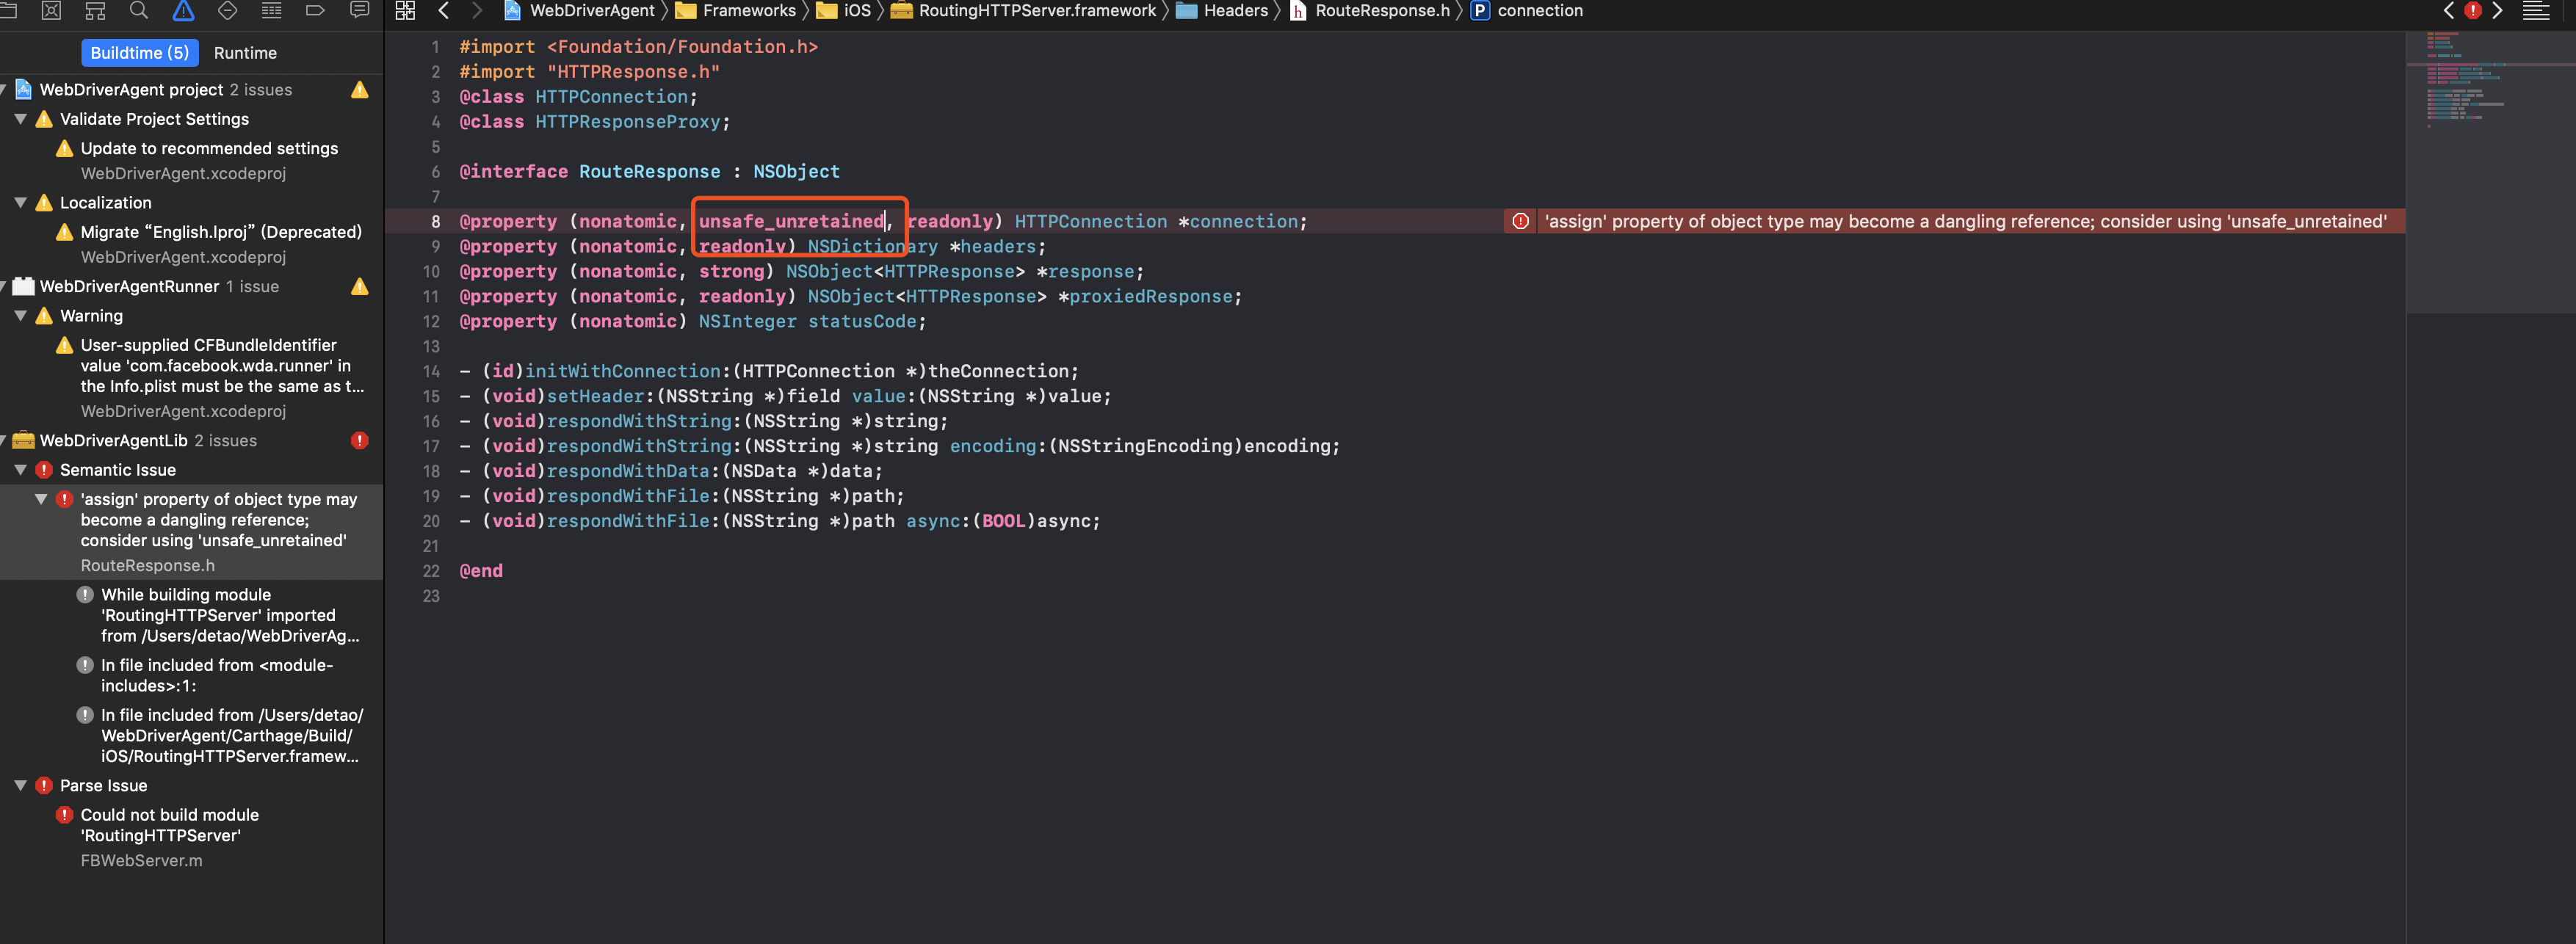Open the Report navigator speech-bubble icon
The width and height of the screenshot is (2576, 944).
[359, 11]
